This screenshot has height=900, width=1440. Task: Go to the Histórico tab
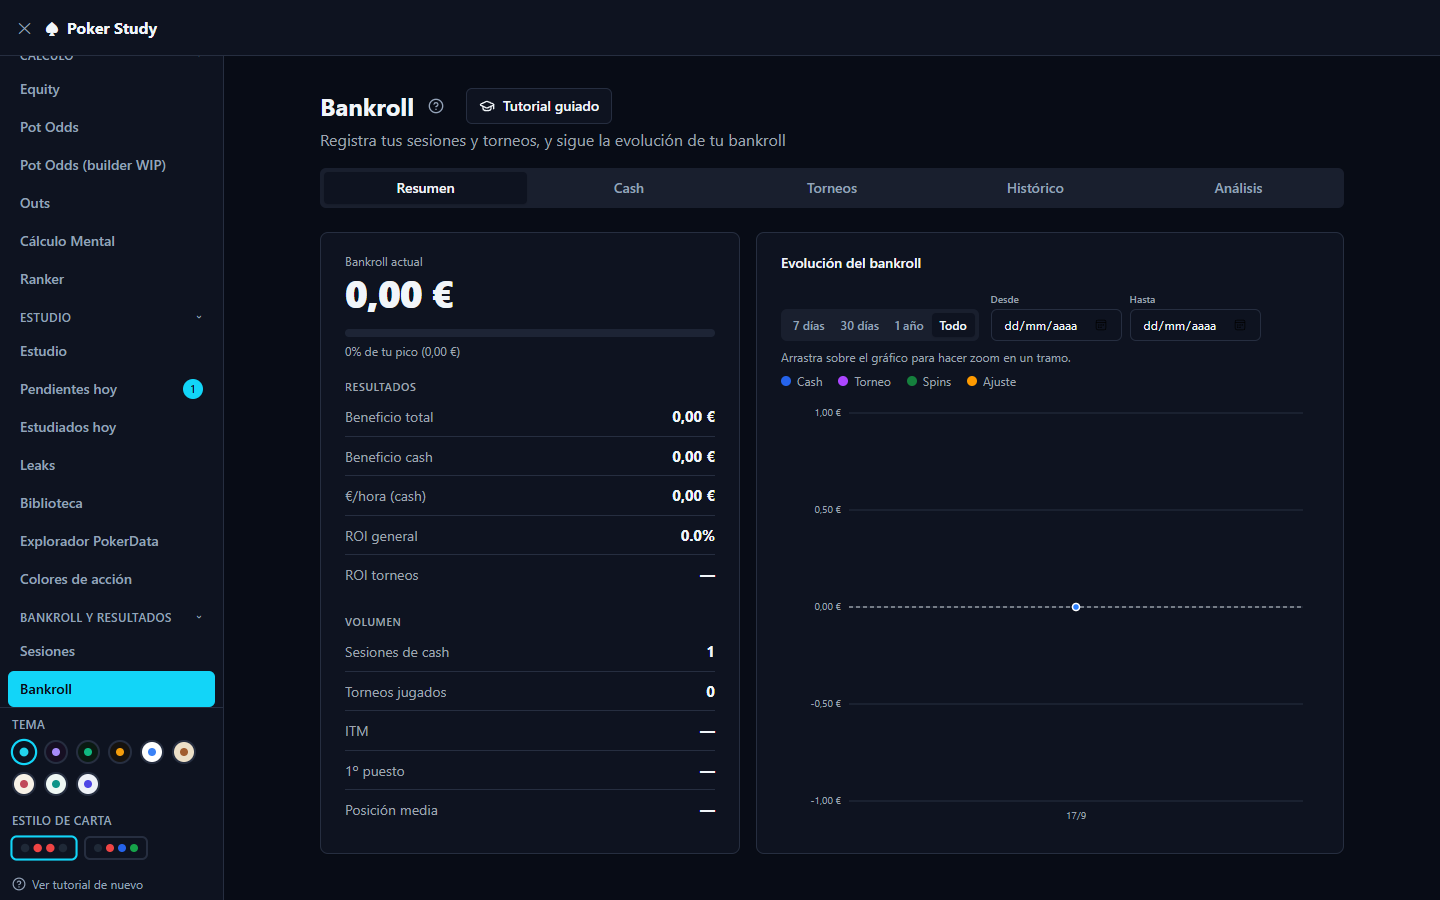(x=1035, y=188)
